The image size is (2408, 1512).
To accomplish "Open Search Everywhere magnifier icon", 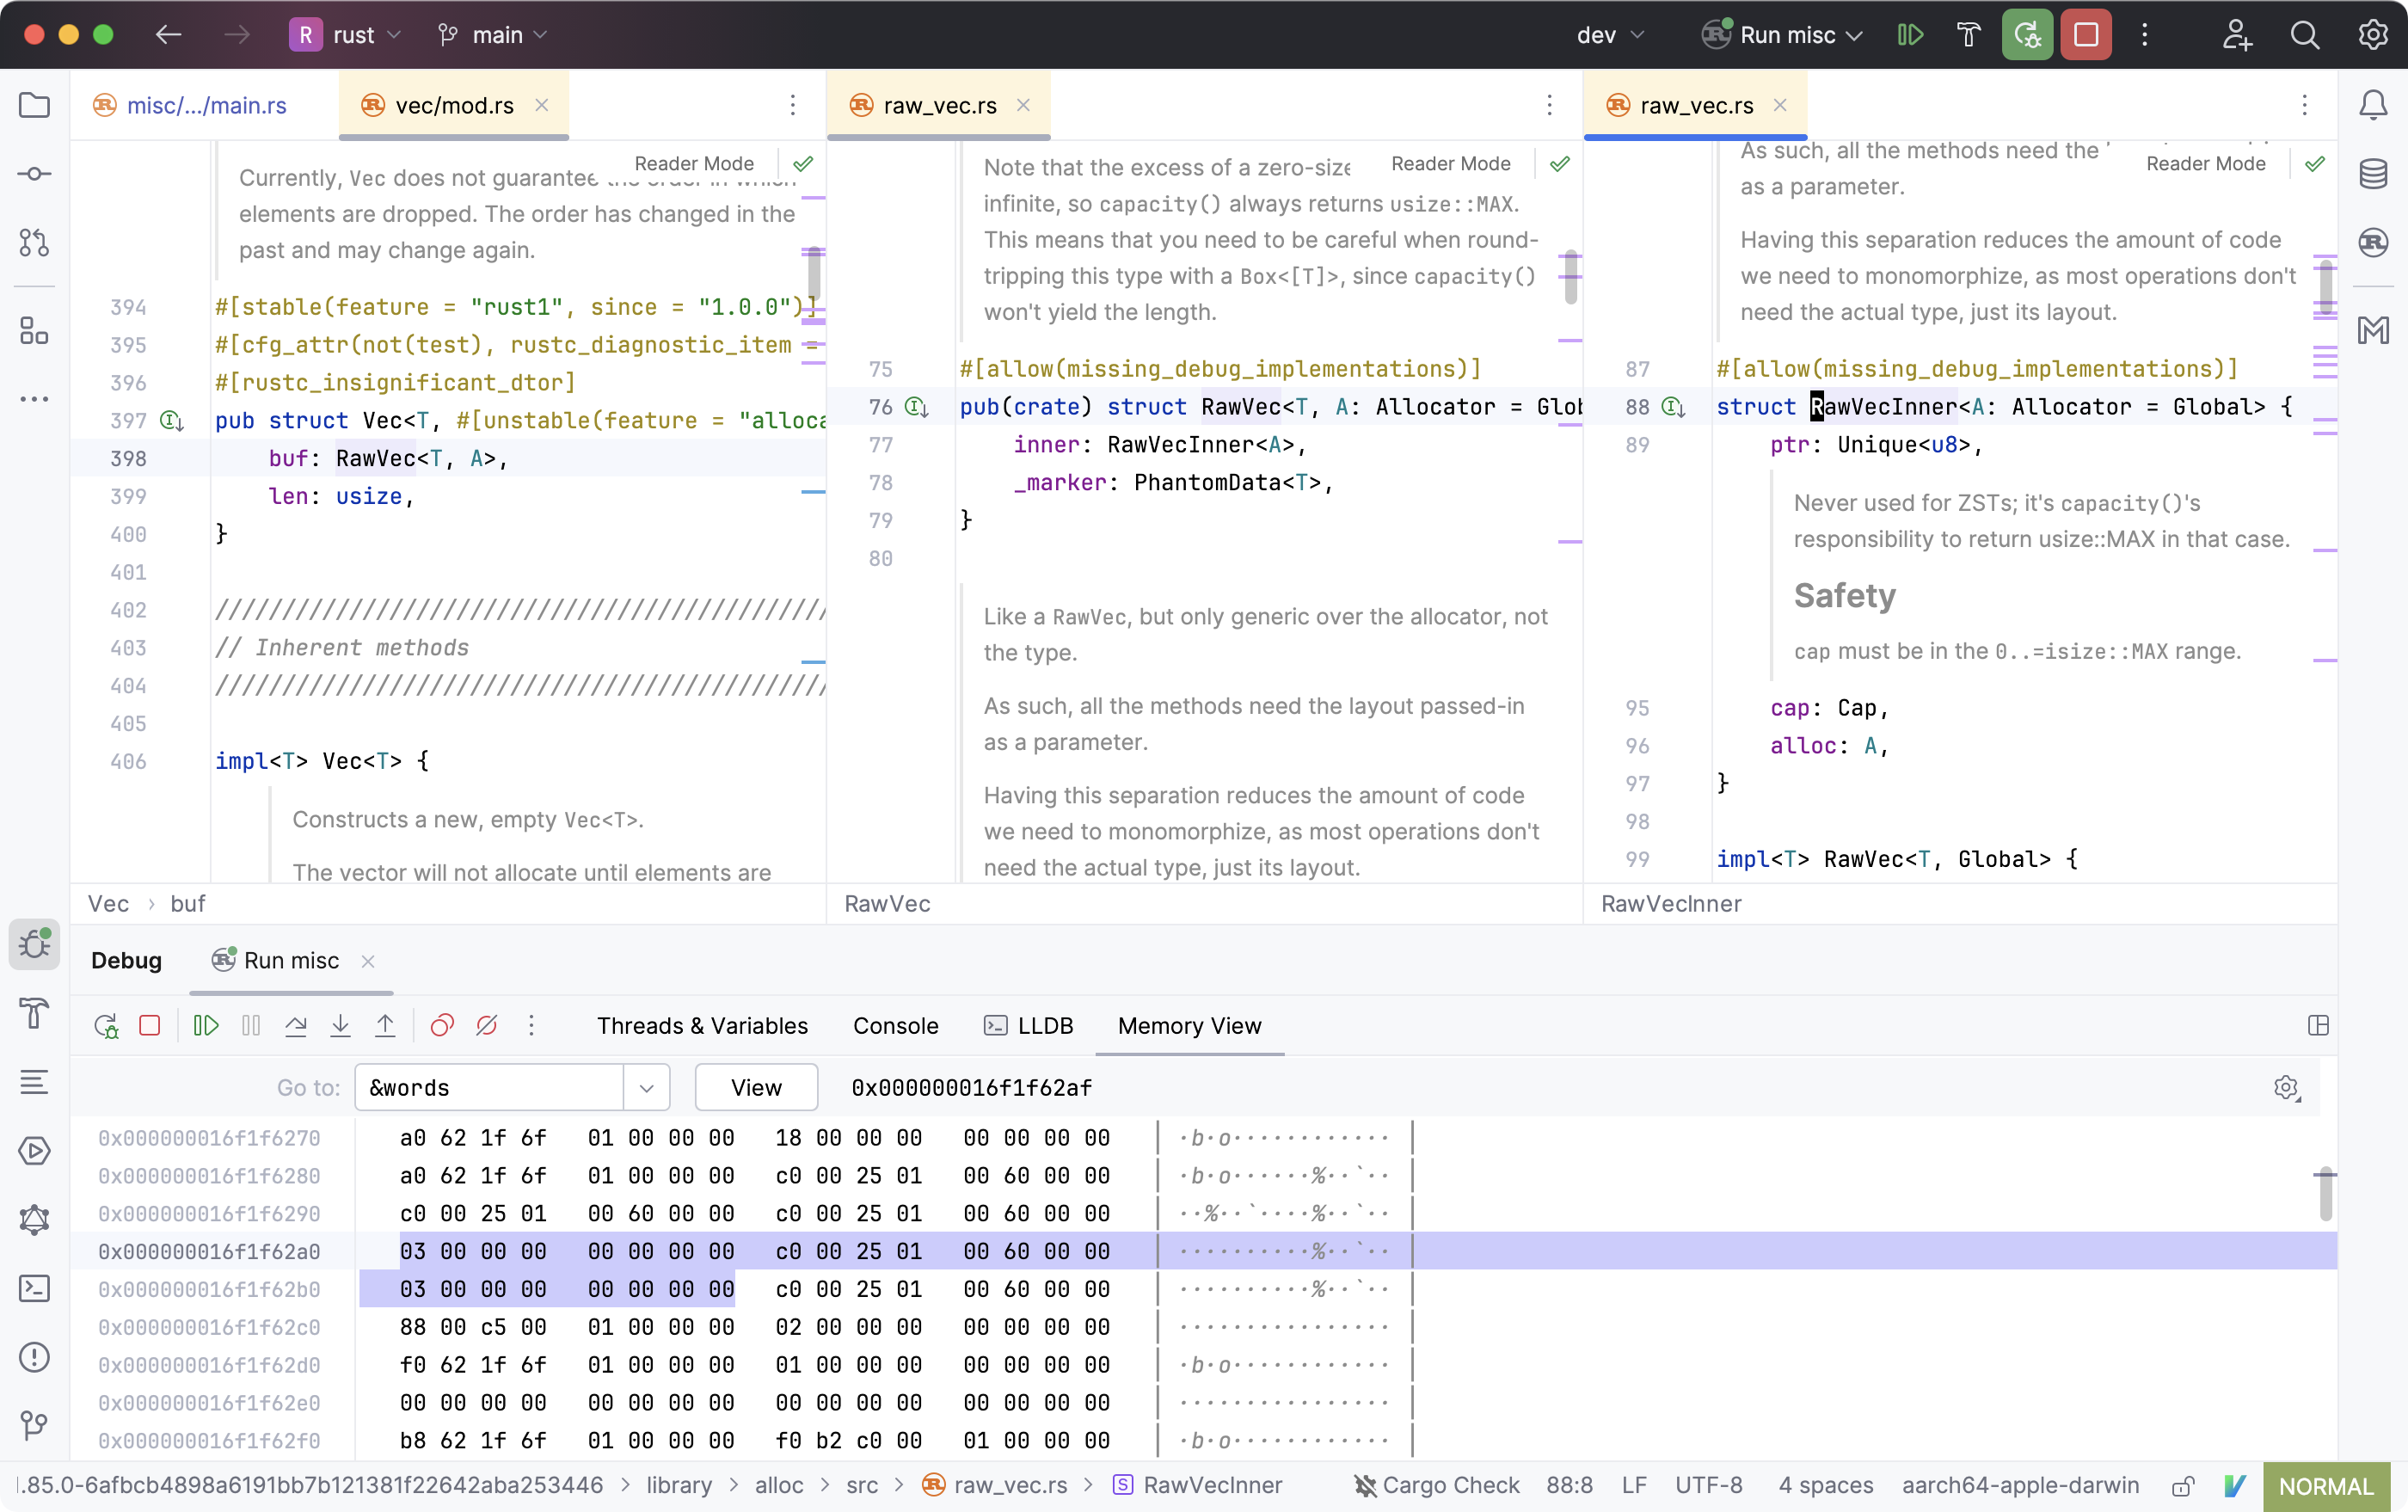I will [x=2304, y=35].
